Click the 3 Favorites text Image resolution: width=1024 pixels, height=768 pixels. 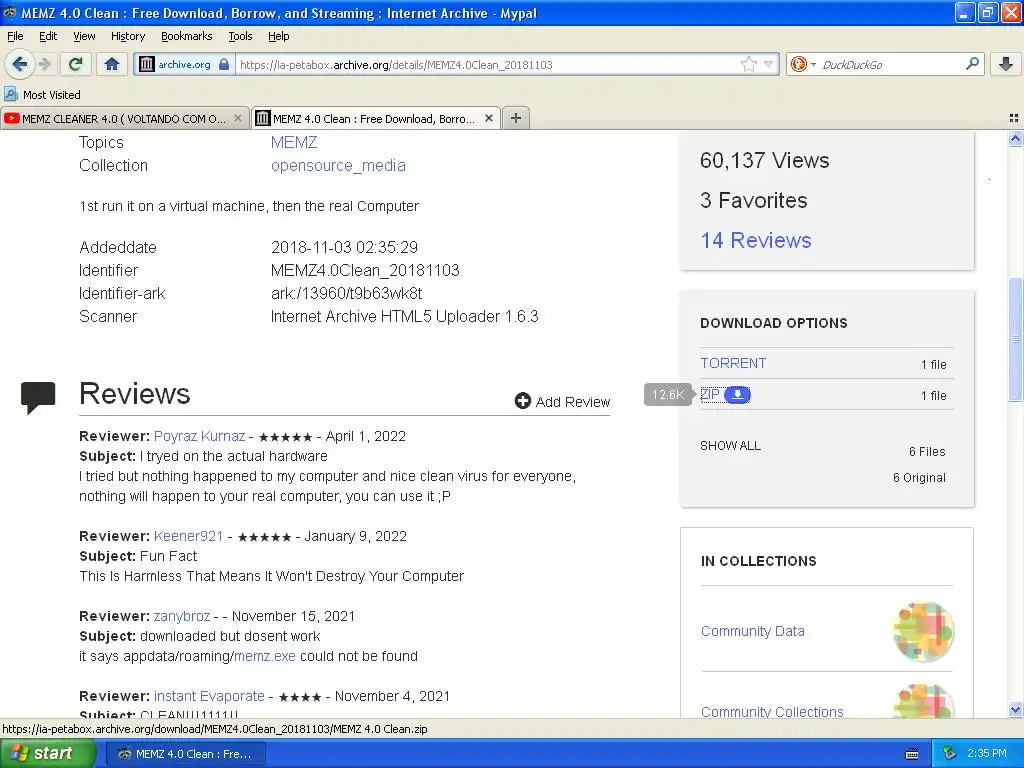754,200
